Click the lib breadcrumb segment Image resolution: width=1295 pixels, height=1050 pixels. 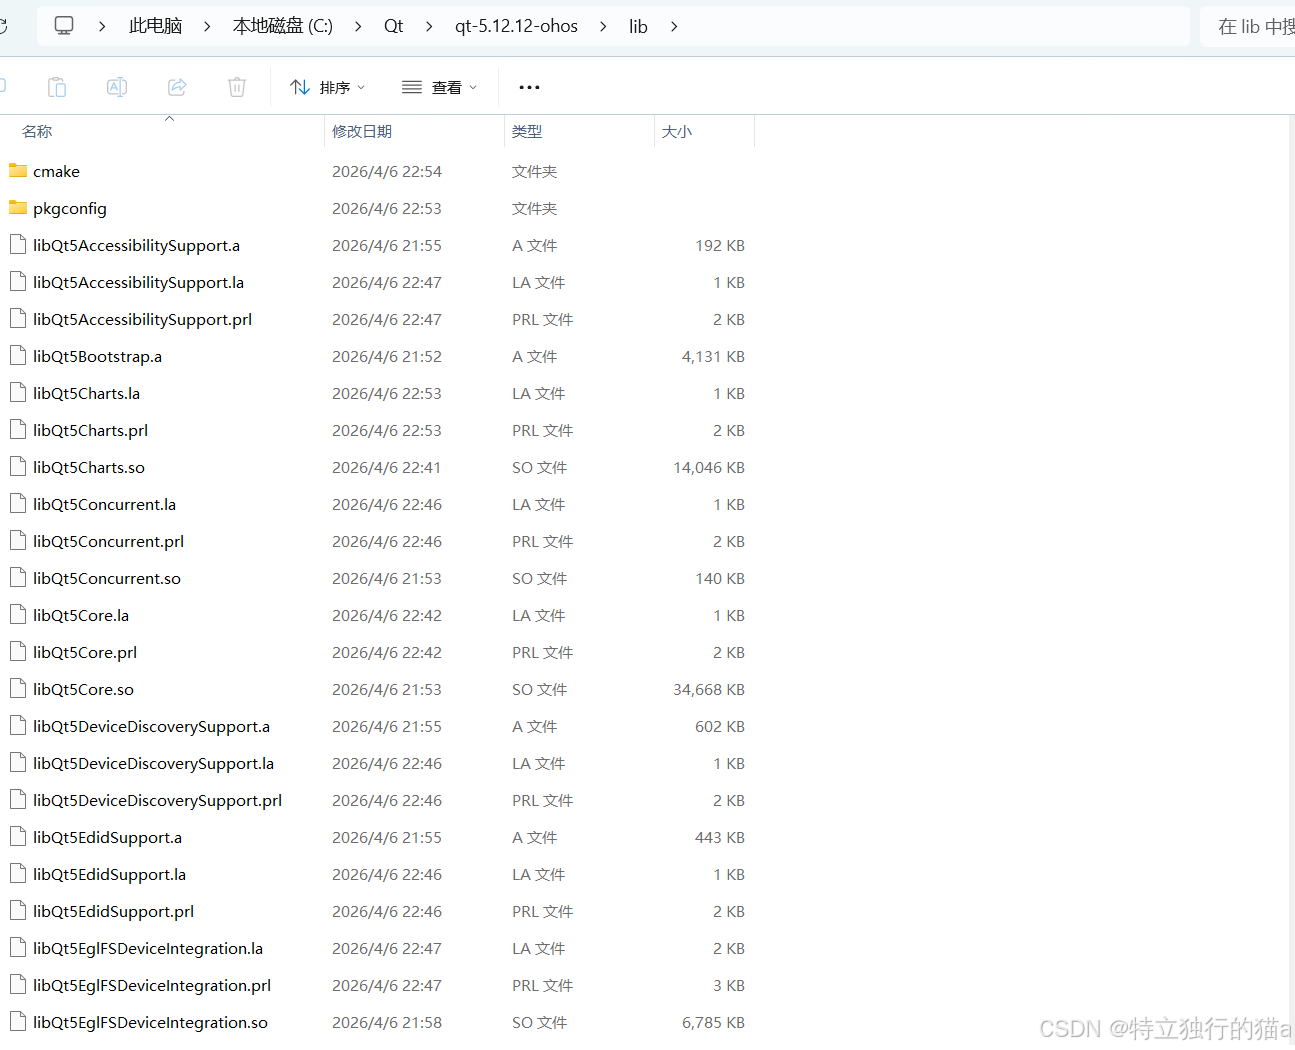[638, 26]
